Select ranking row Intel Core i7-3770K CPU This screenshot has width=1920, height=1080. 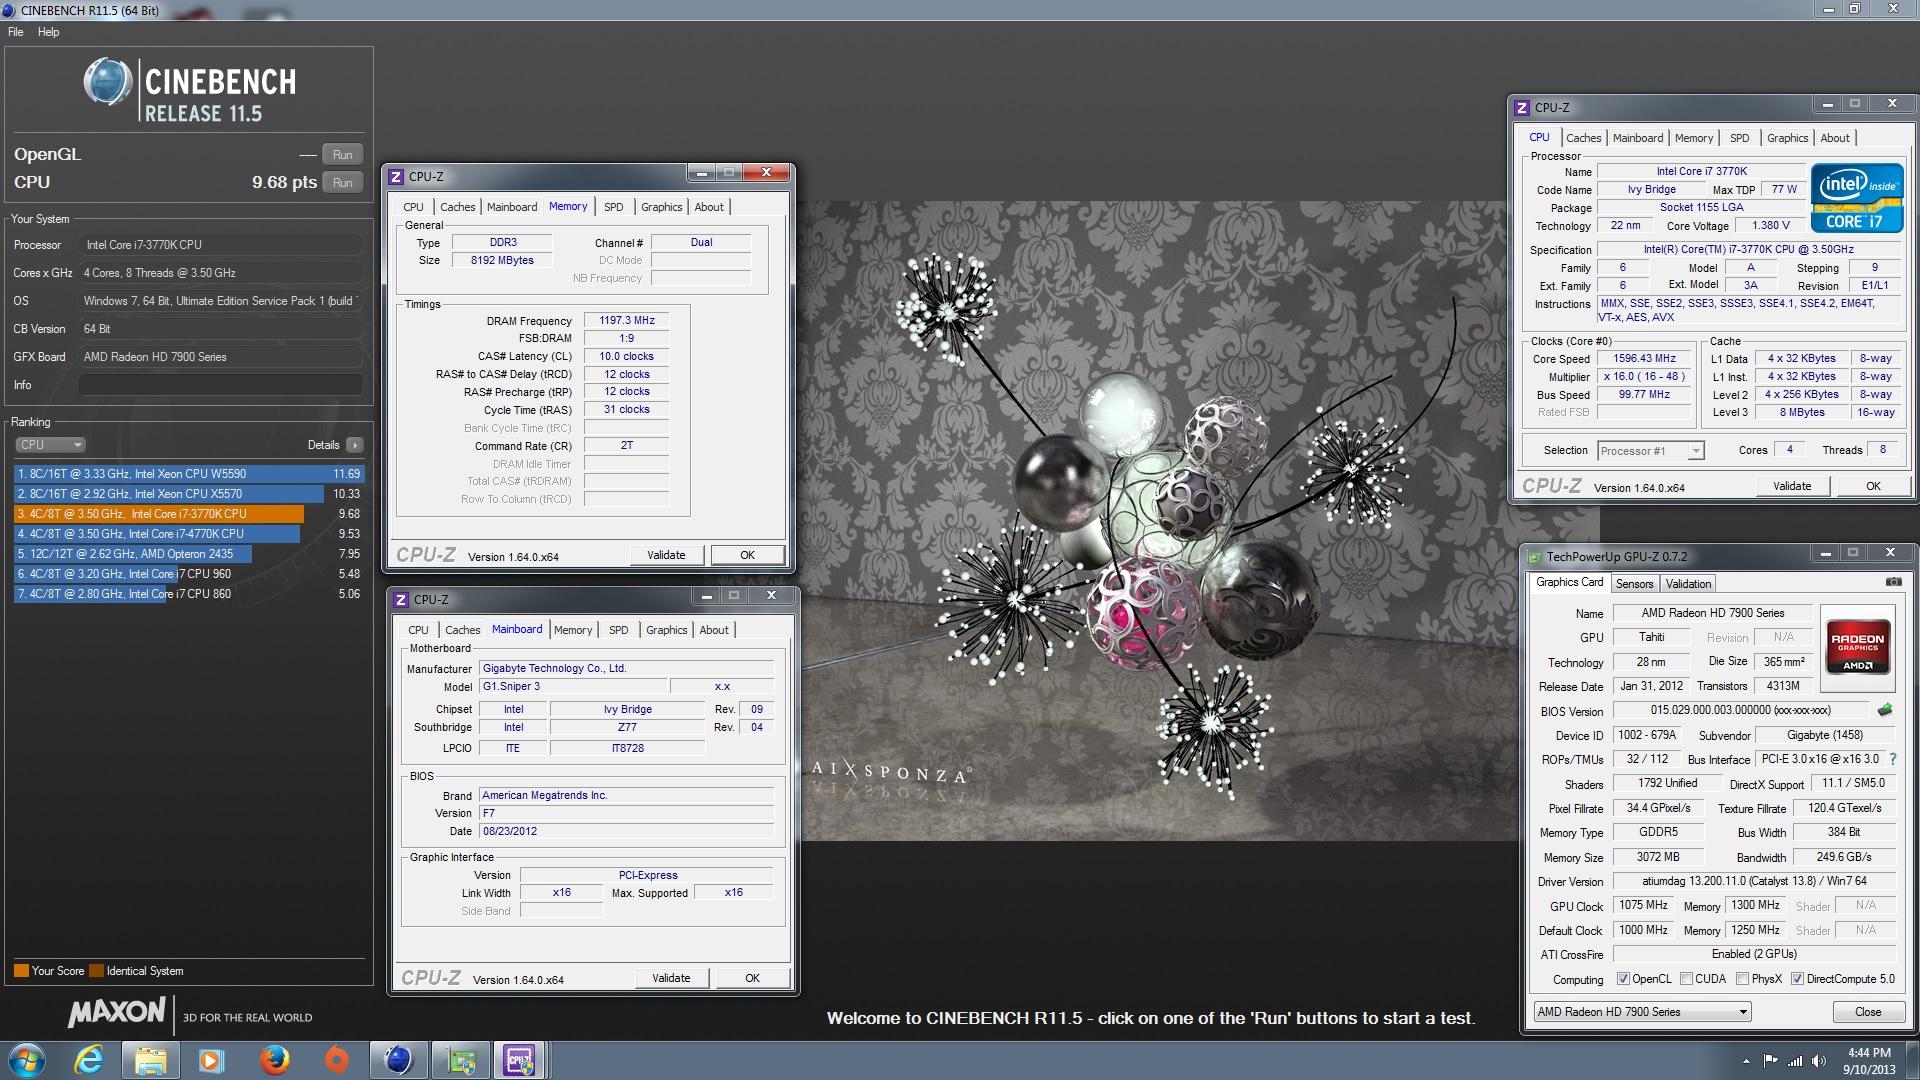point(188,514)
